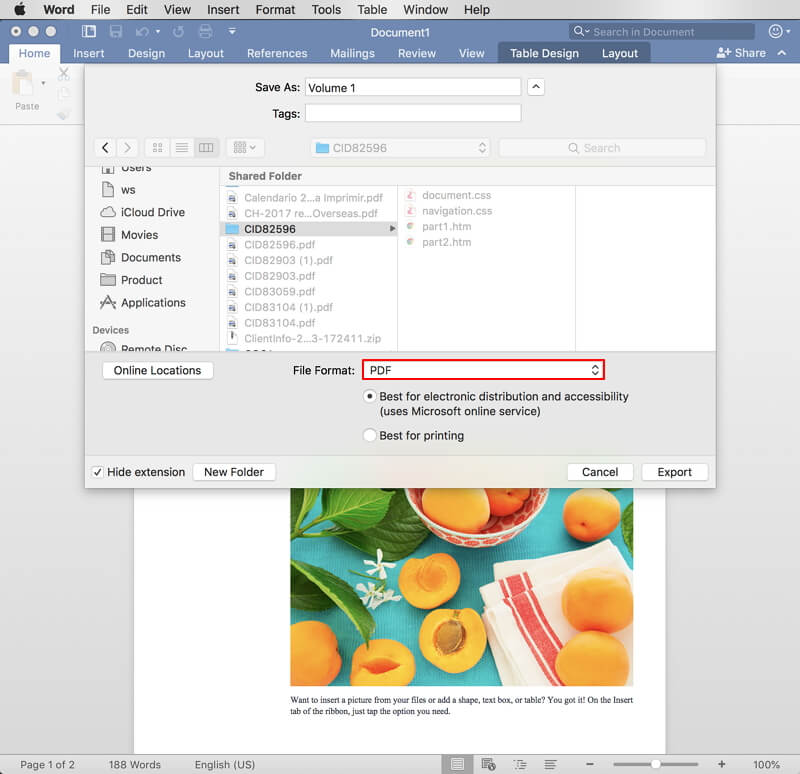Open the CID82596 folder location dropdown
The height and width of the screenshot is (774, 800).
click(x=400, y=147)
